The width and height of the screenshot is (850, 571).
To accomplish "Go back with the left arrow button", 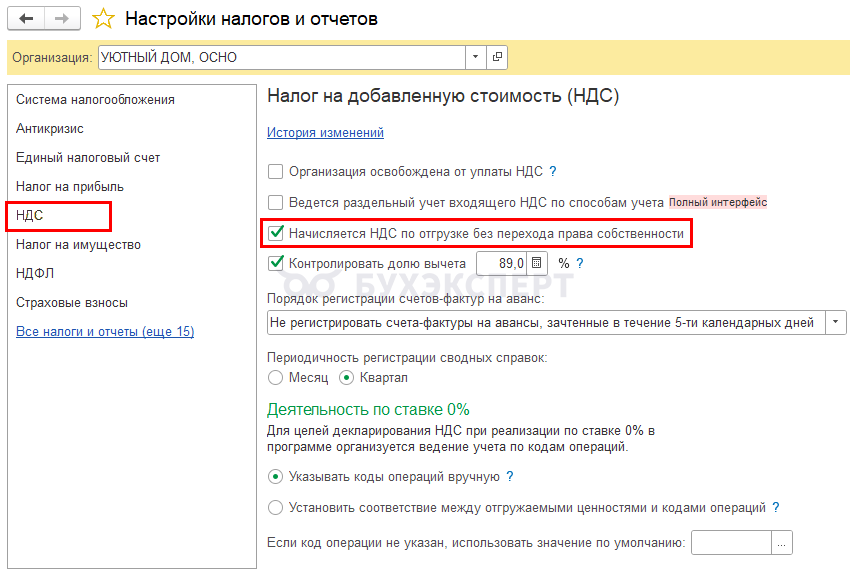I will (26, 18).
